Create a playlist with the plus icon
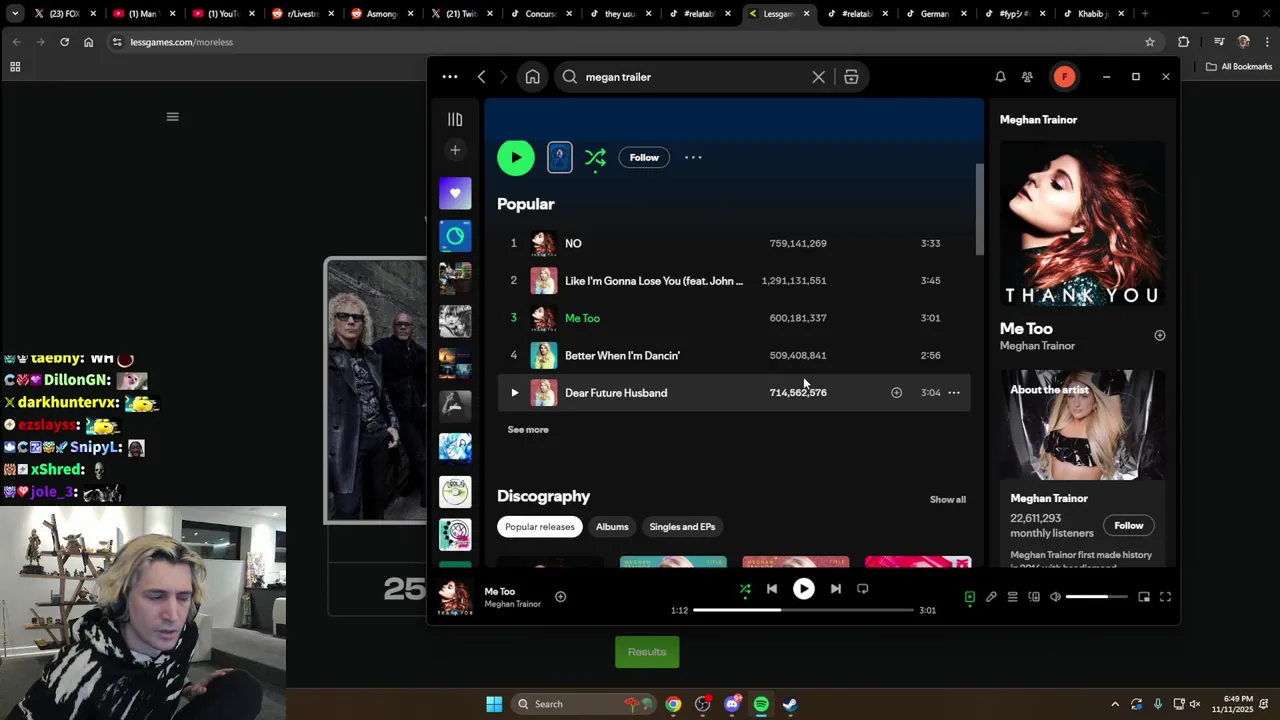 pos(455,150)
